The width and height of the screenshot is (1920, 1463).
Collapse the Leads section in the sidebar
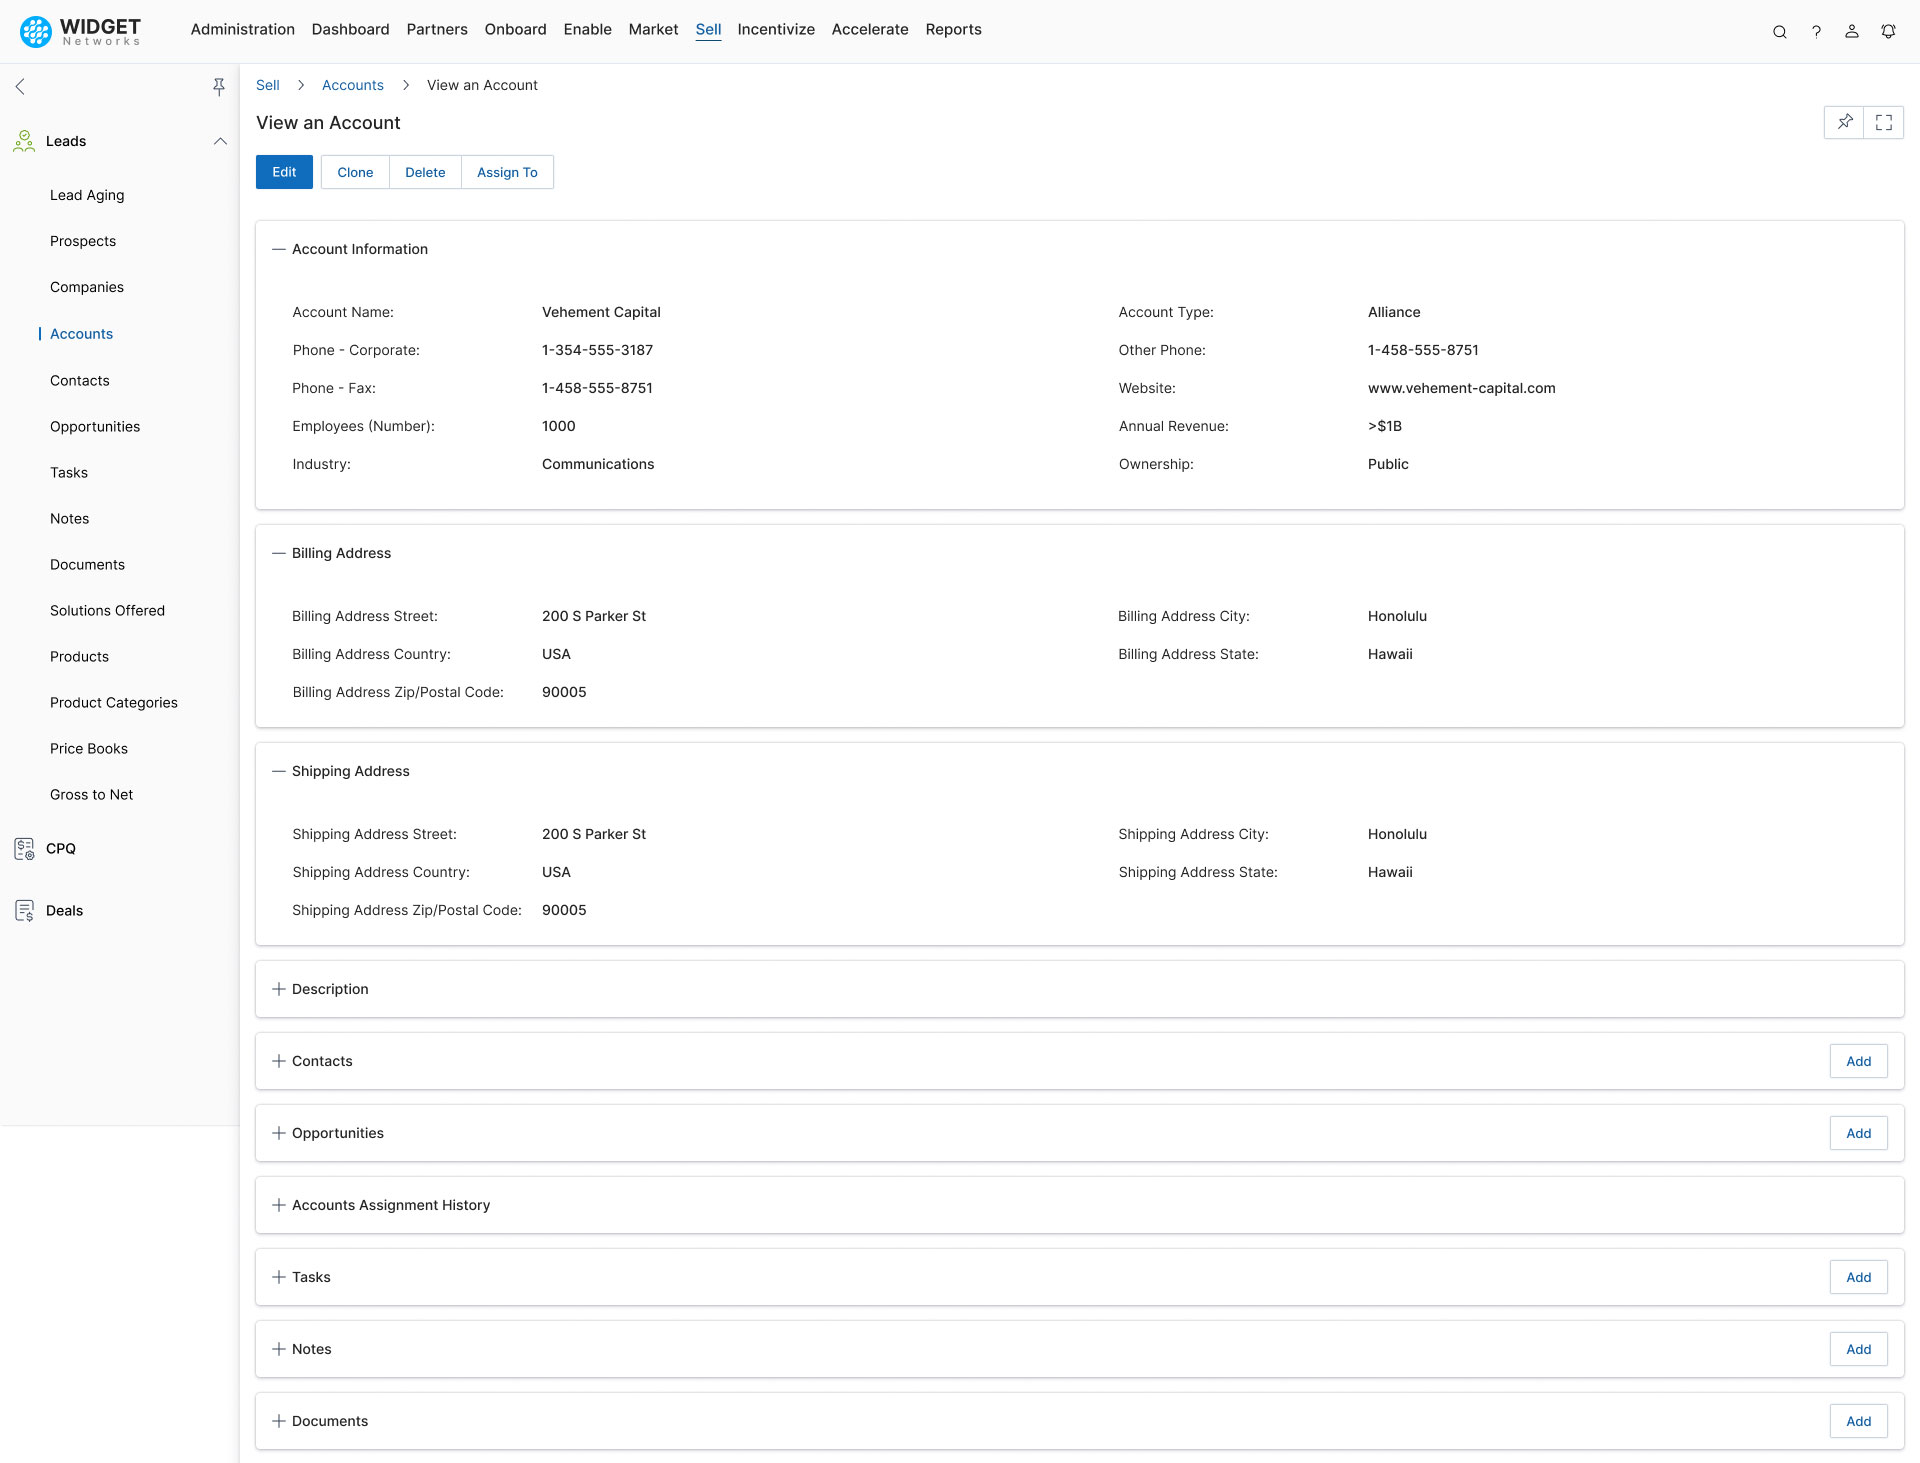point(220,141)
